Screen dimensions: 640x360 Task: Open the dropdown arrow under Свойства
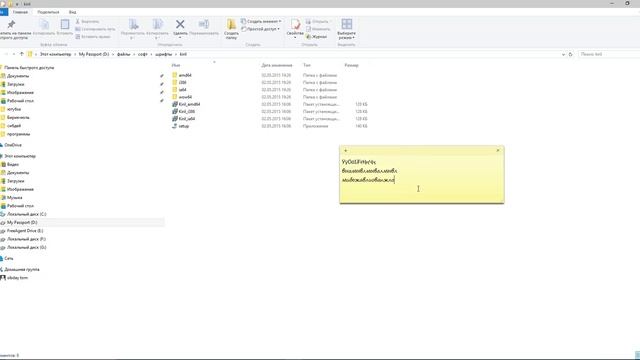pos(295,38)
